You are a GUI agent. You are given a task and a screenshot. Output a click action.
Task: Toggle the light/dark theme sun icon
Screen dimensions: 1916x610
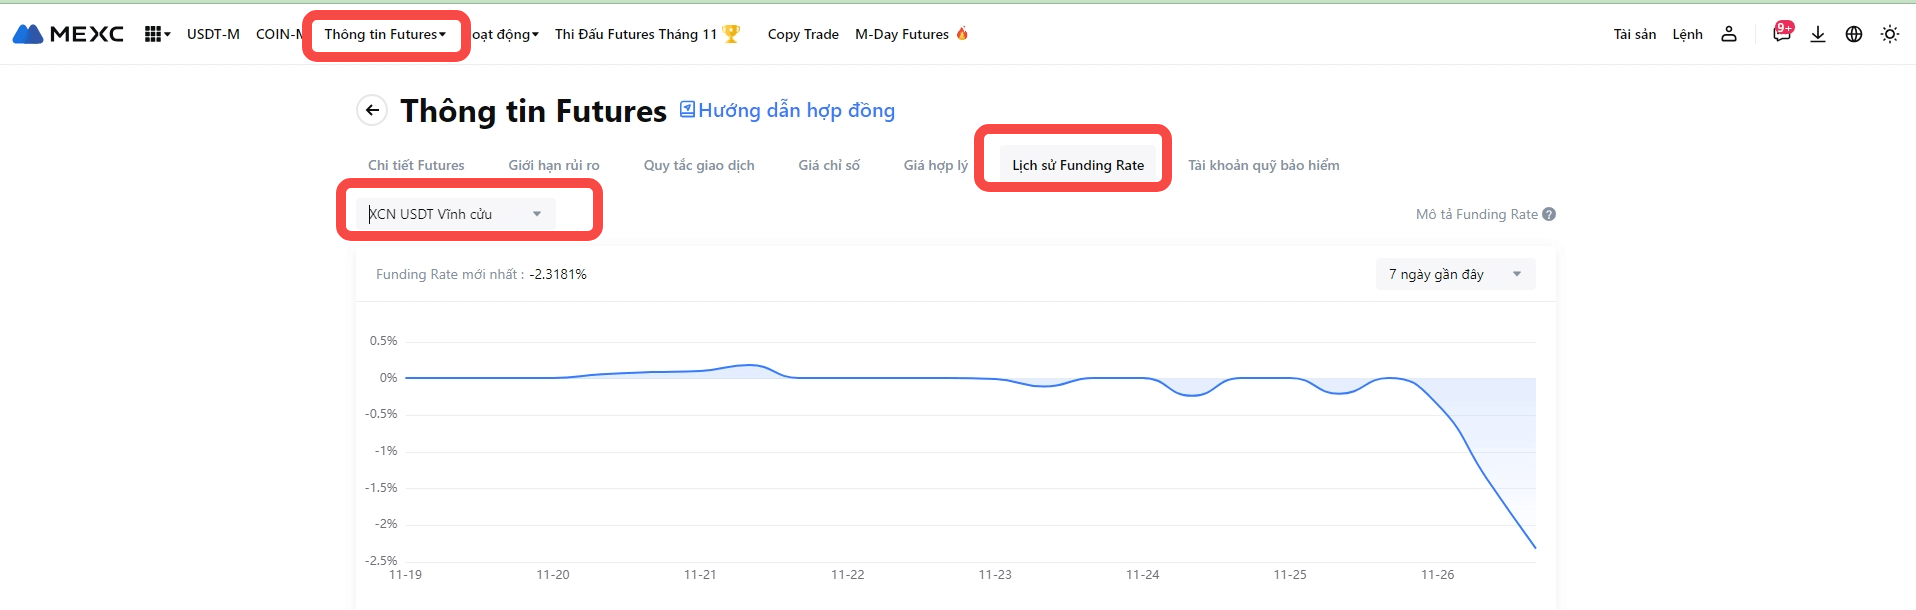[x=1890, y=34]
